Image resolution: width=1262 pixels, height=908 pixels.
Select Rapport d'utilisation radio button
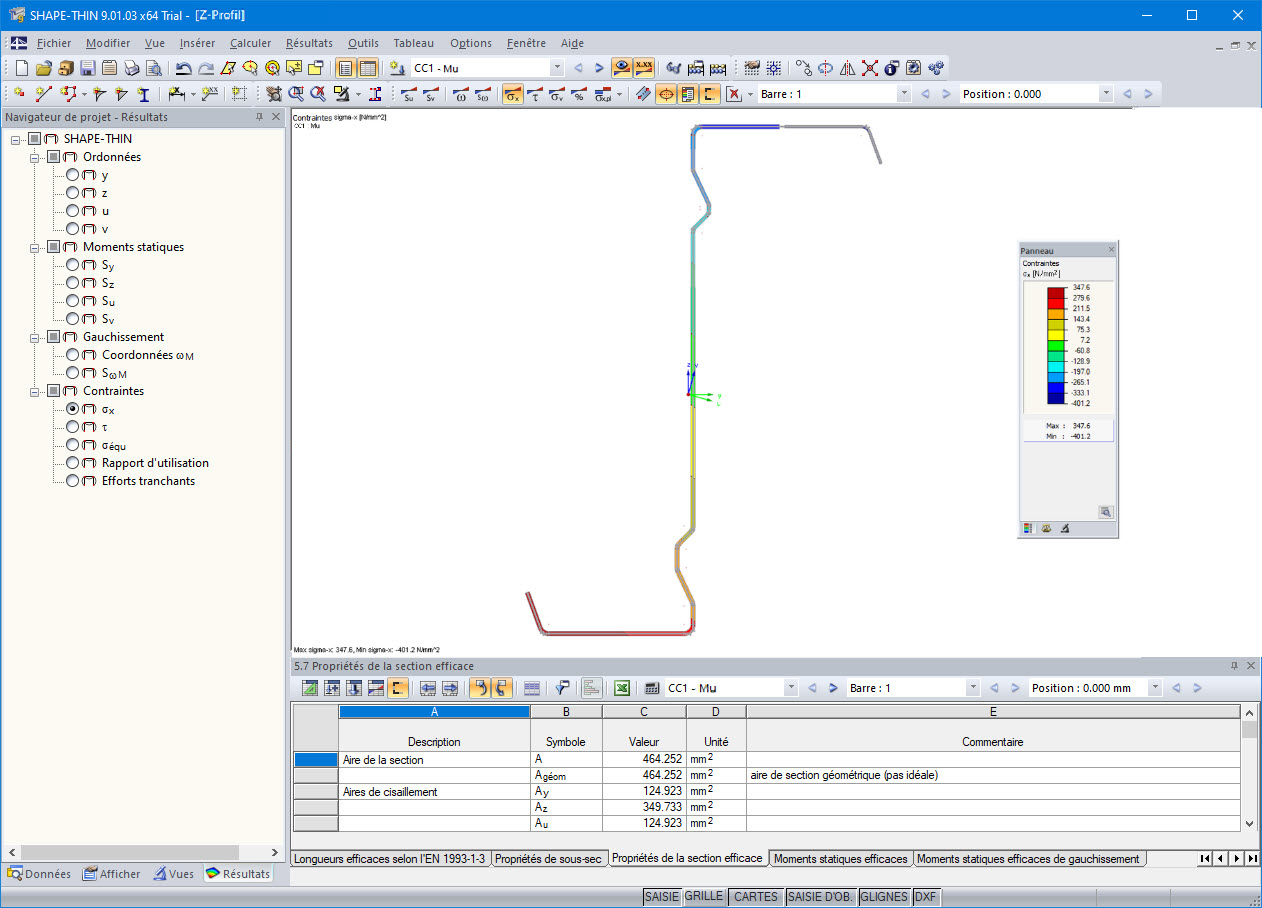point(73,463)
